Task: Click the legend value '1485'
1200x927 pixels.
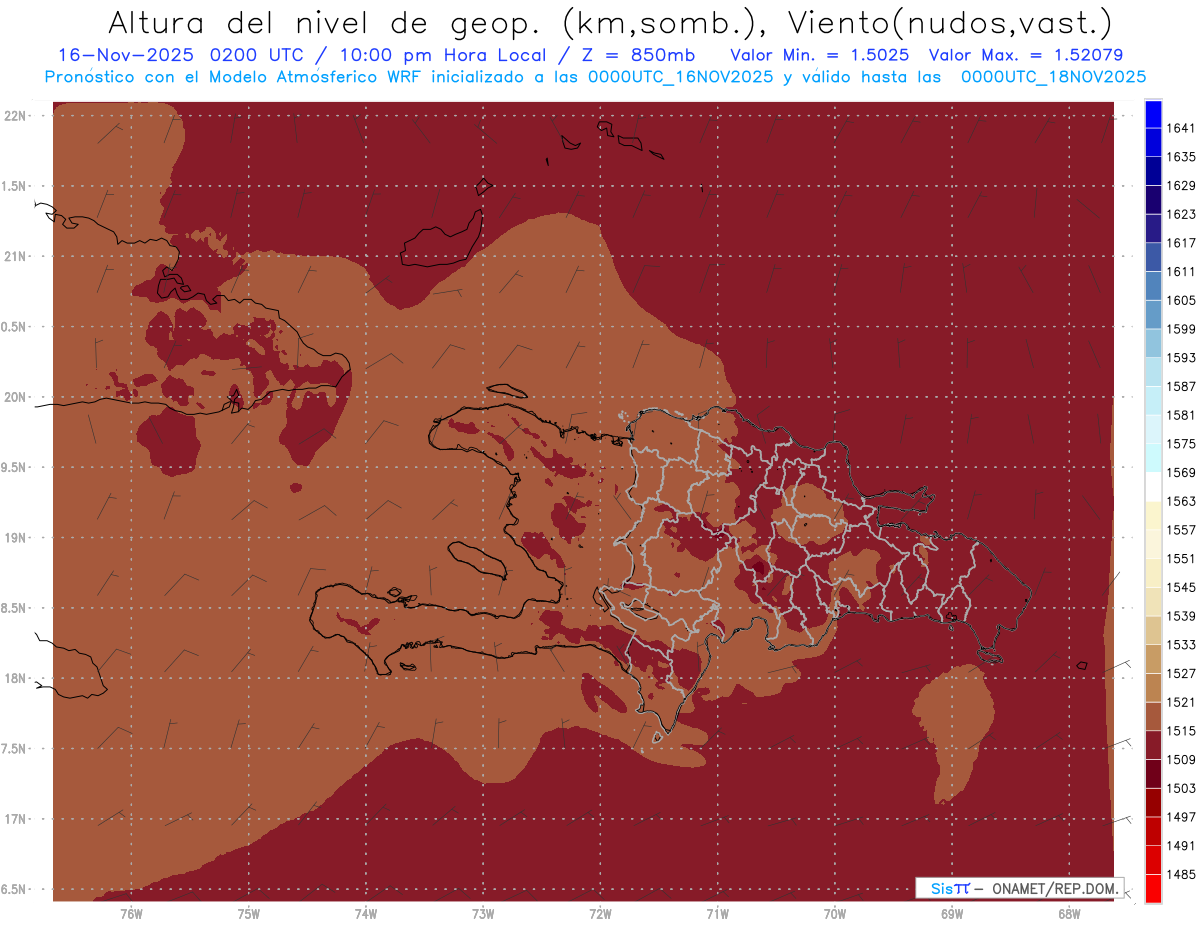Action: click(1181, 874)
